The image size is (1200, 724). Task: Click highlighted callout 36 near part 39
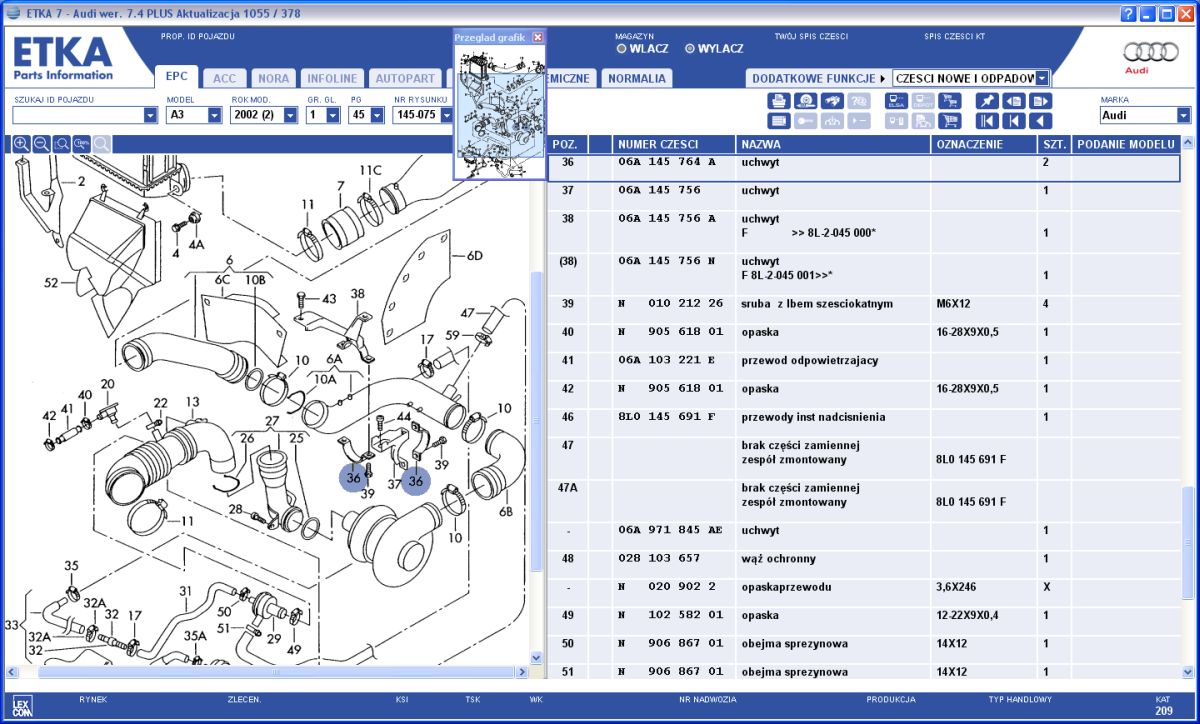click(353, 478)
